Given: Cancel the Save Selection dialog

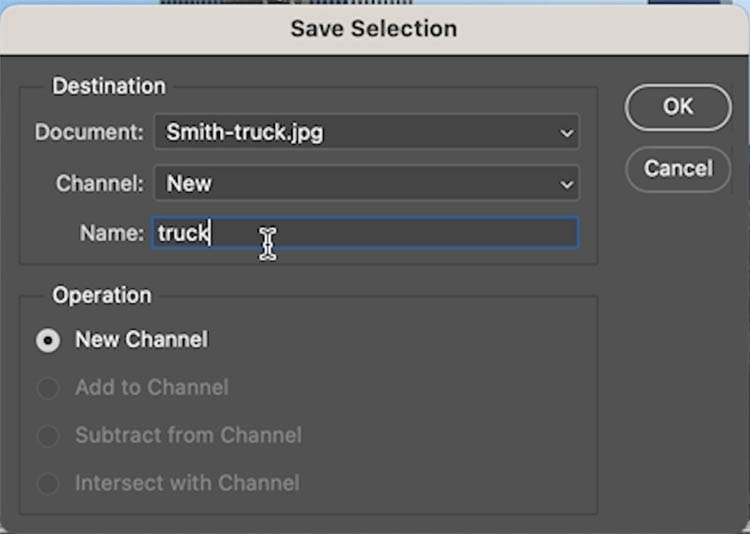Looking at the screenshot, I should [678, 169].
